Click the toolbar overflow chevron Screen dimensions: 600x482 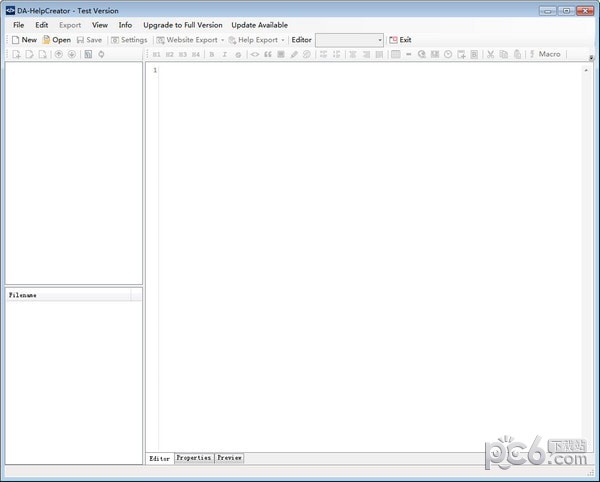tap(591, 58)
